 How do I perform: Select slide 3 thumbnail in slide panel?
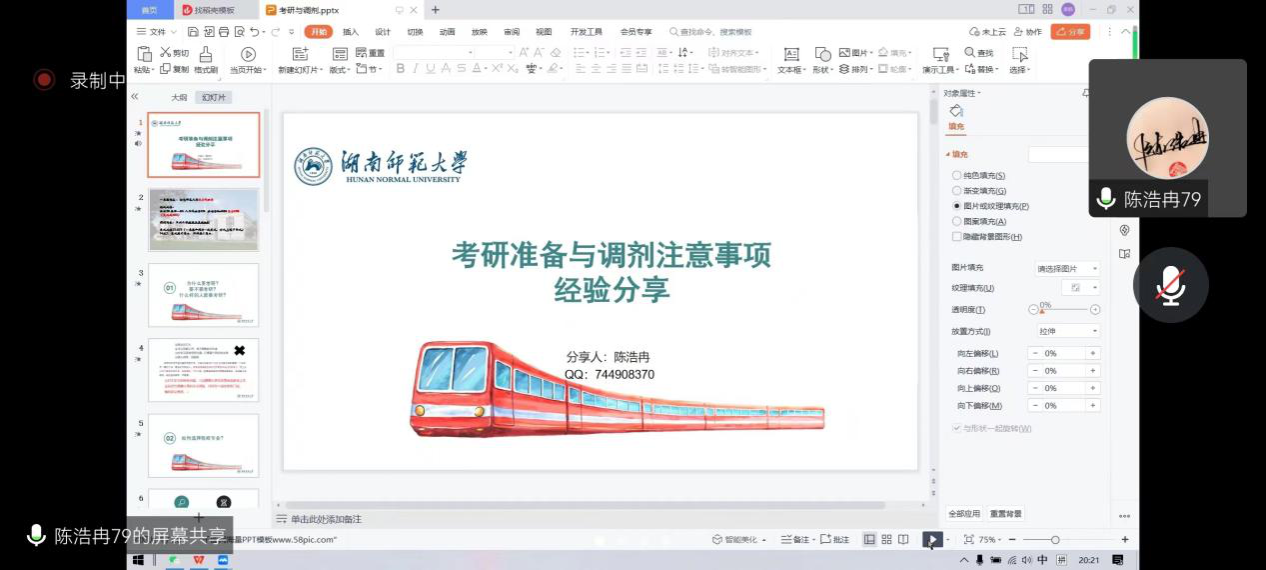(203, 295)
